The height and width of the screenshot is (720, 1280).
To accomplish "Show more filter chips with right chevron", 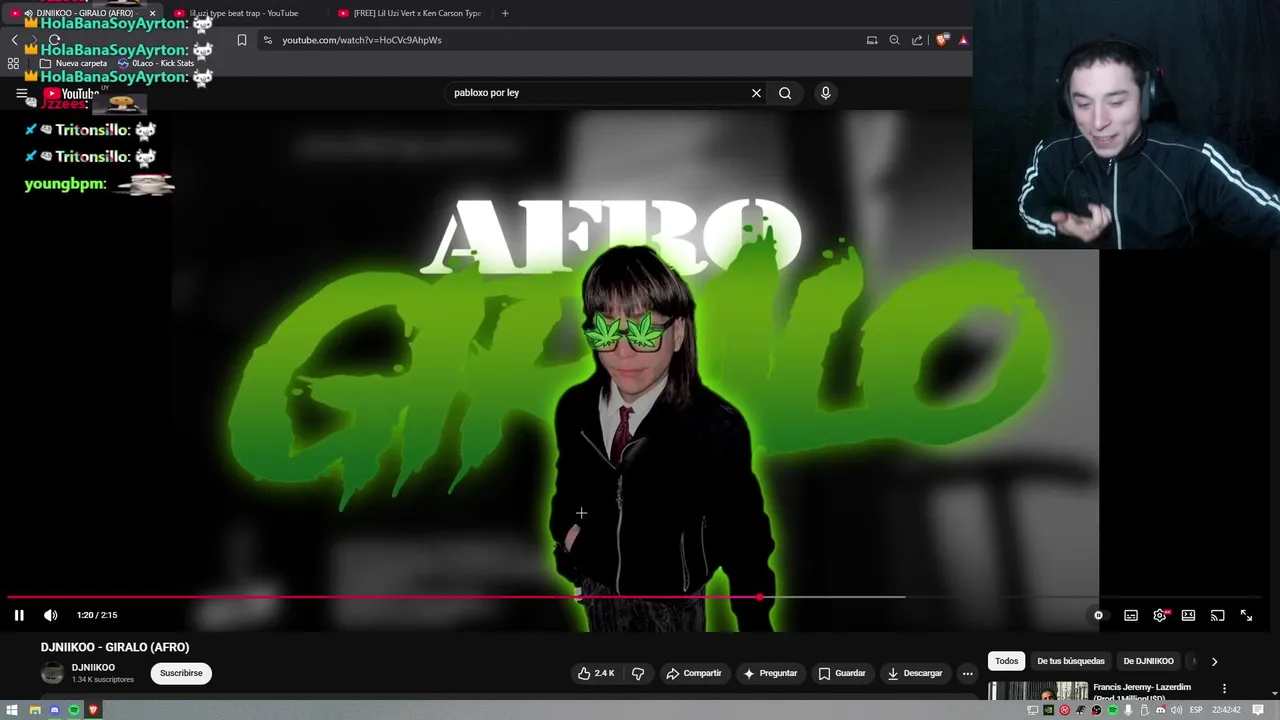I will (x=1214, y=661).
